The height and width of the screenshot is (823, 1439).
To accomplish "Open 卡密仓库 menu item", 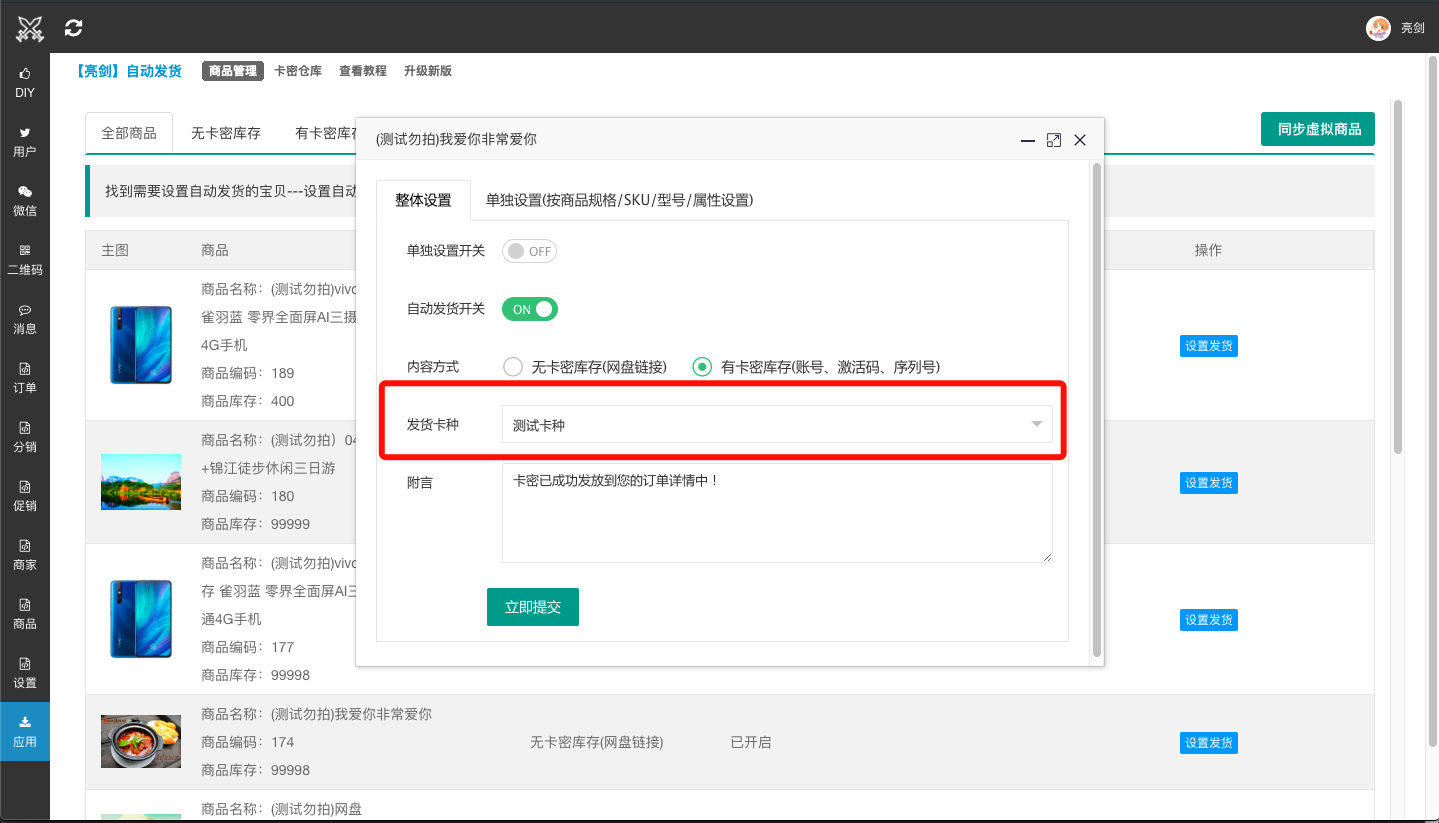I will click(298, 71).
